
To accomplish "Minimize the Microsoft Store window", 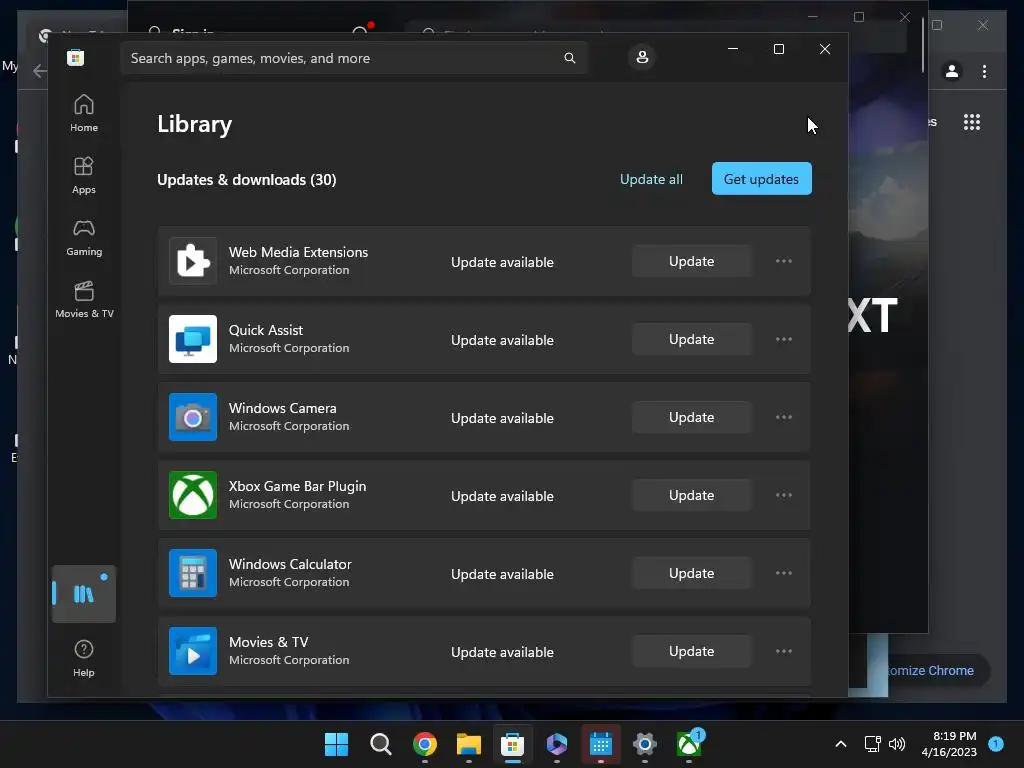I will (733, 49).
